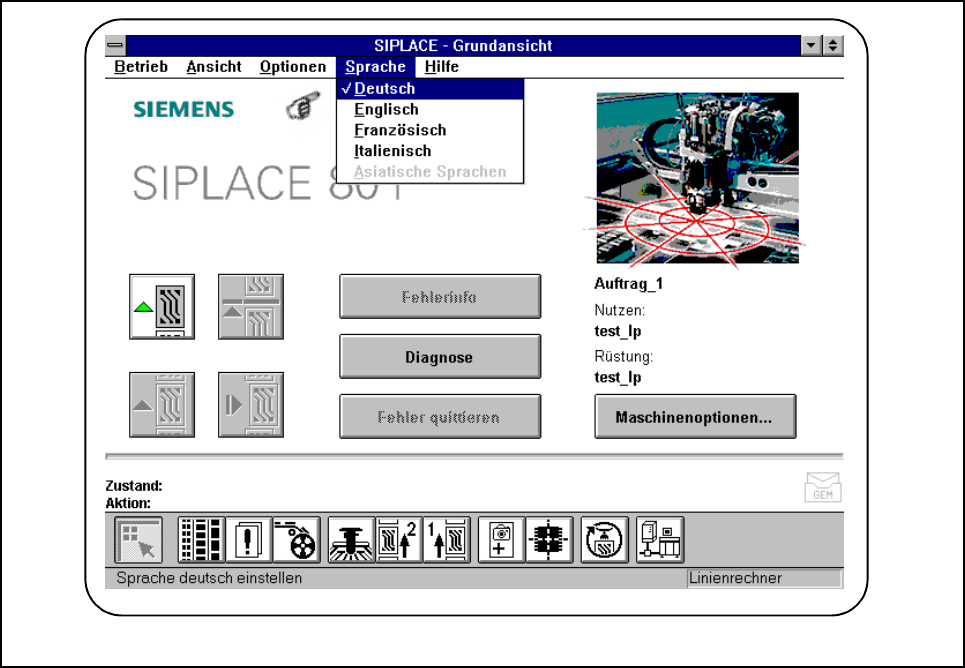Image resolution: width=965 pixels, height=668 pixels.
Task: Select the checked Deutsch language entry
Action: point(430,89)
